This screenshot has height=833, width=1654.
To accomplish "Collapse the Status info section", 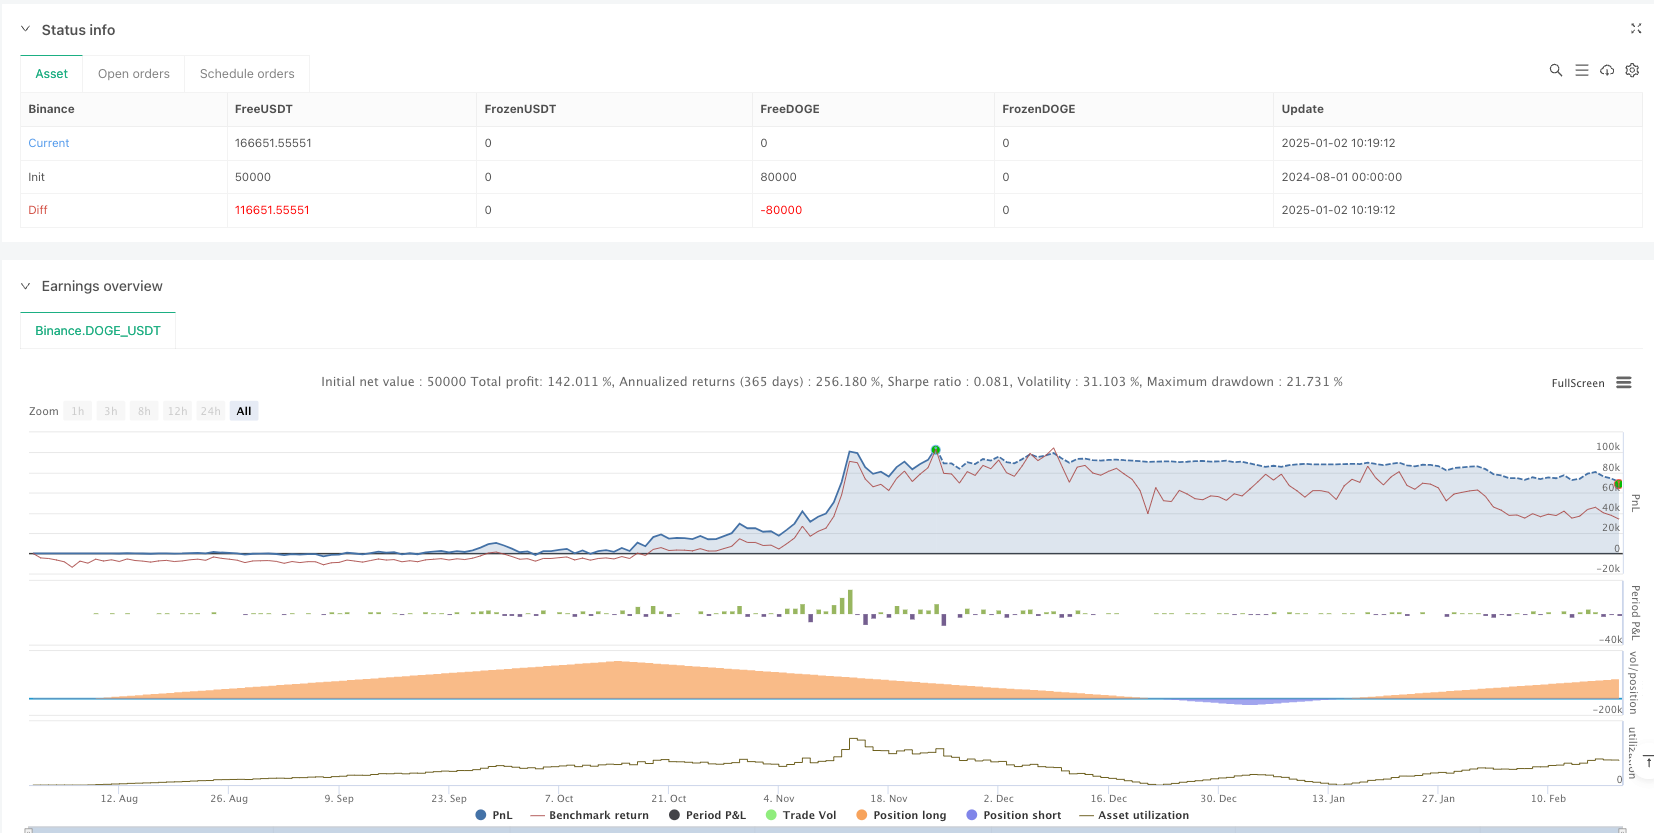I will [x=26, y=30].
